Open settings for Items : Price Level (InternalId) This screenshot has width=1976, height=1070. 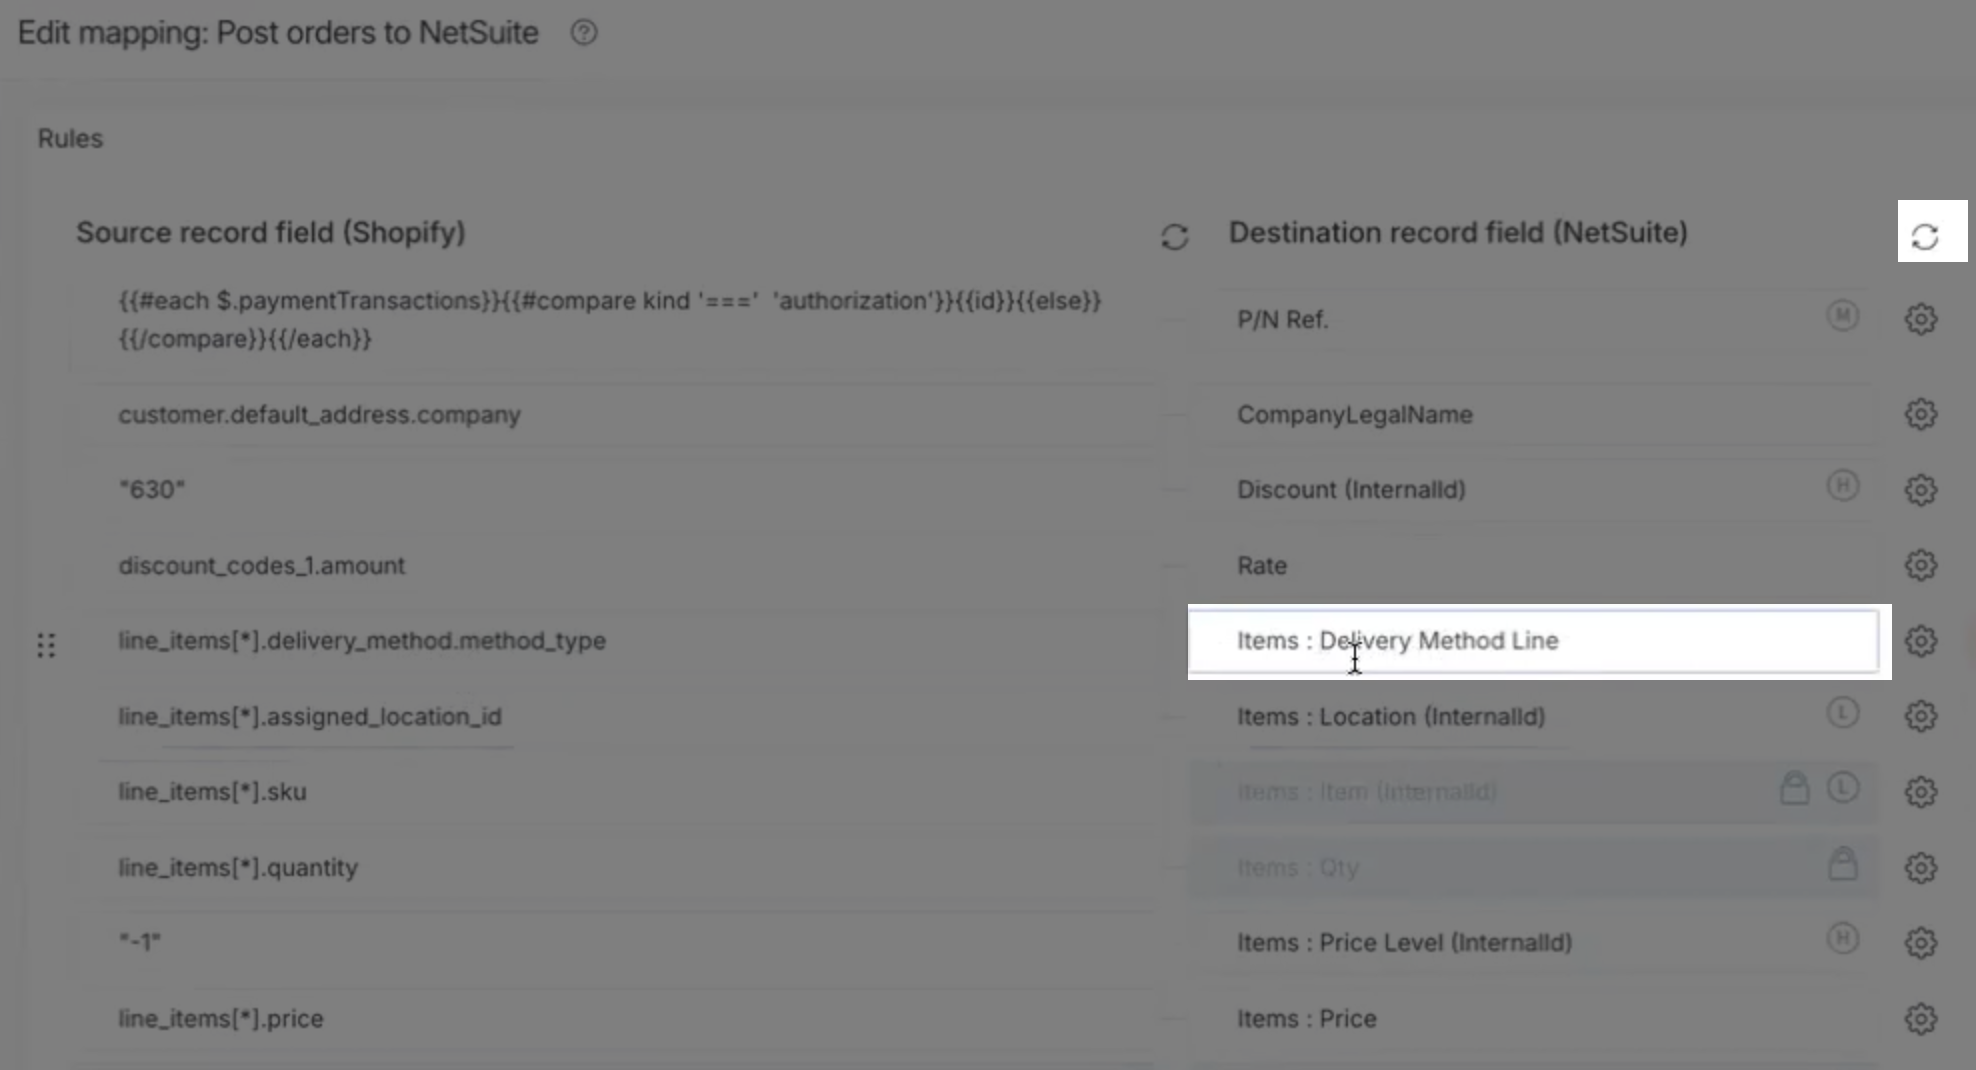tap(1921, 943)
